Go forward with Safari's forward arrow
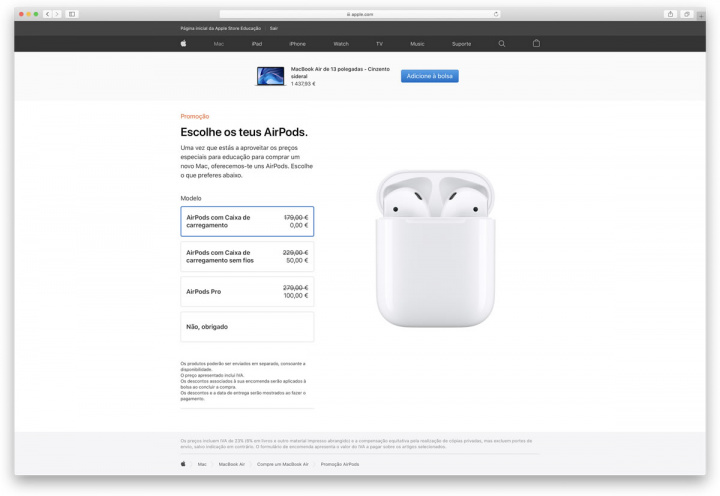Image resolution: width=720 pixels, height=496 pixels. coord(57,14)
